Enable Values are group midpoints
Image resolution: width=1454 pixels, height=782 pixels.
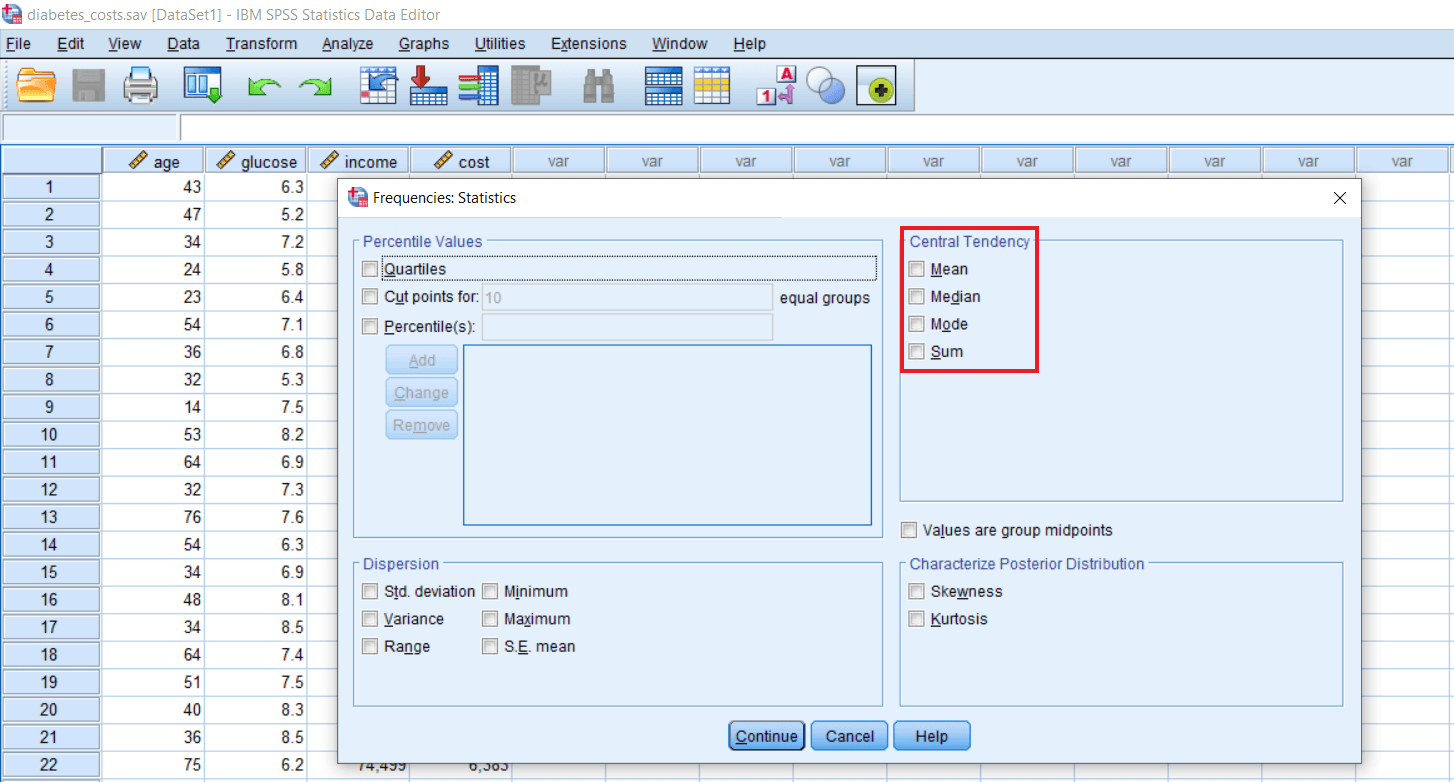(x=909, y=530)
